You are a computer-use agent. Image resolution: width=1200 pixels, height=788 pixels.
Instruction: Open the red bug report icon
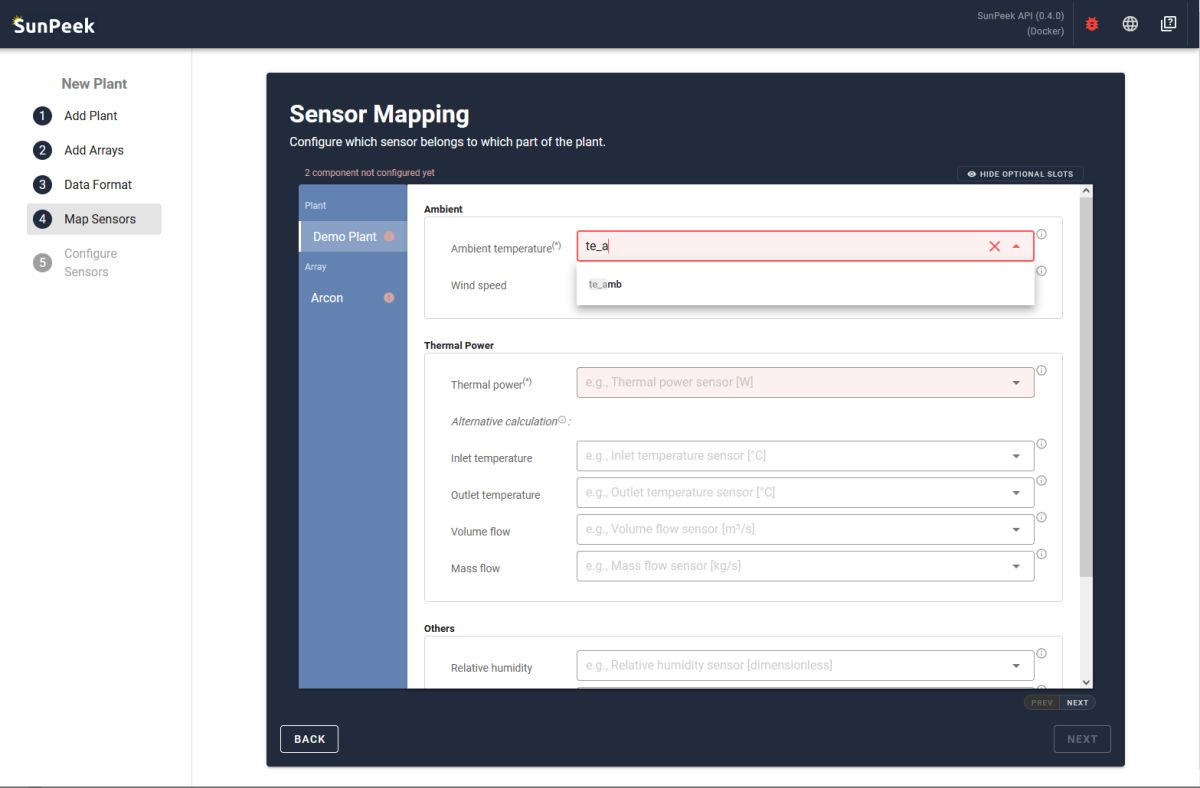pos(1092,24)
